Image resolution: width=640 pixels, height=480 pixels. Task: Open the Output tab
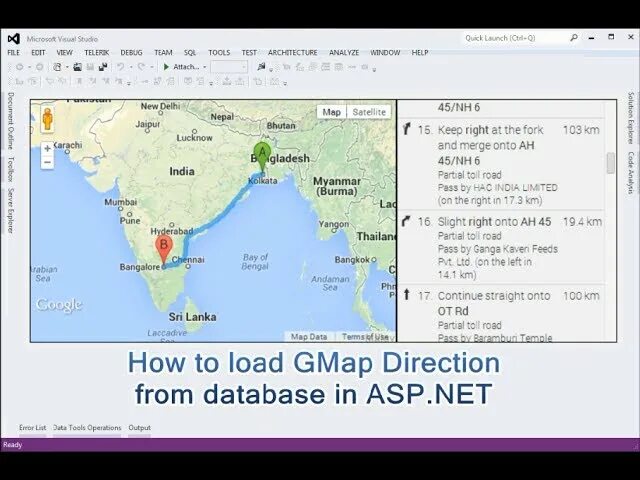pyautogui.click(x=140, y=428)
